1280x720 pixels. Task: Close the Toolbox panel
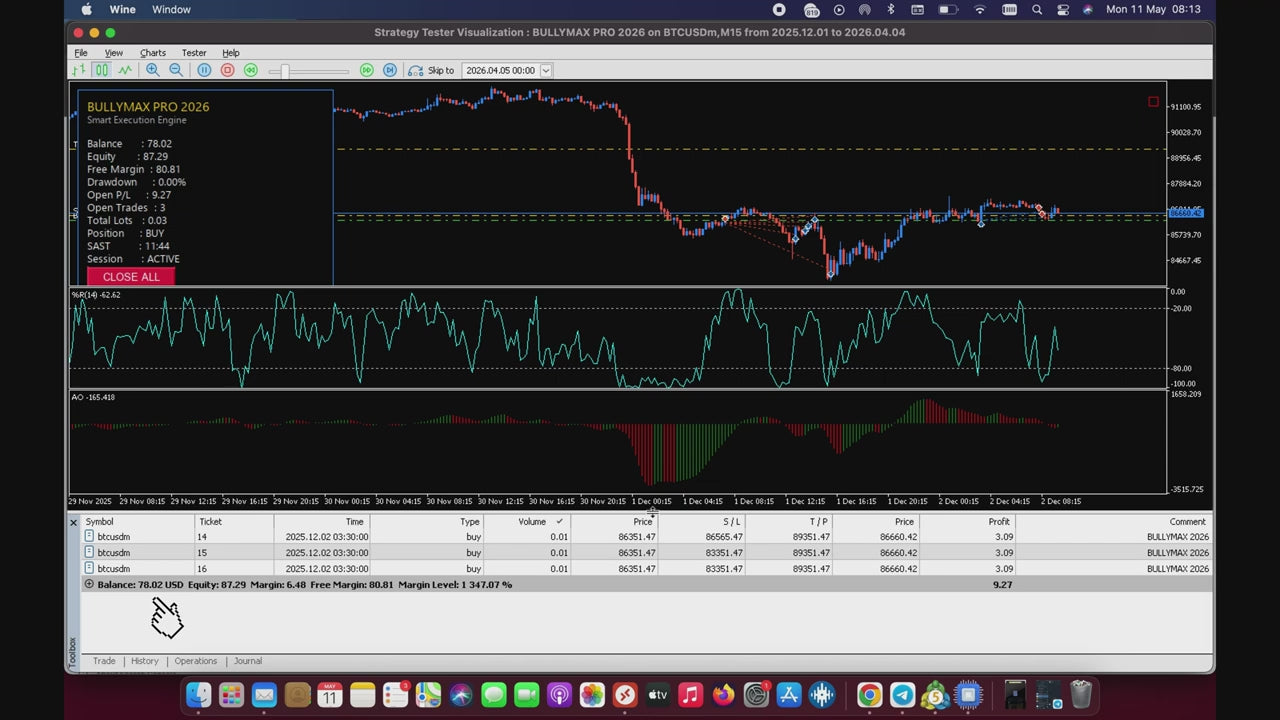click(73, 522)
